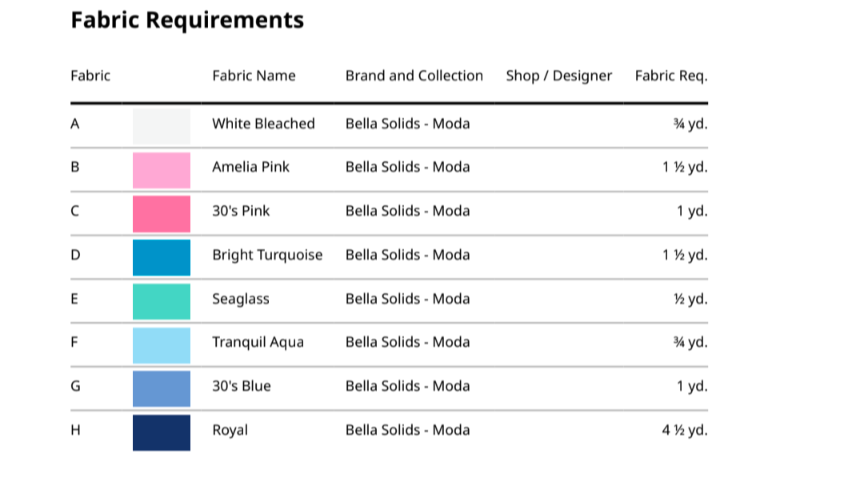This screenshot has width=864, height=502.
Task: Click fabric letter H in first column
Action: (76, 430)
